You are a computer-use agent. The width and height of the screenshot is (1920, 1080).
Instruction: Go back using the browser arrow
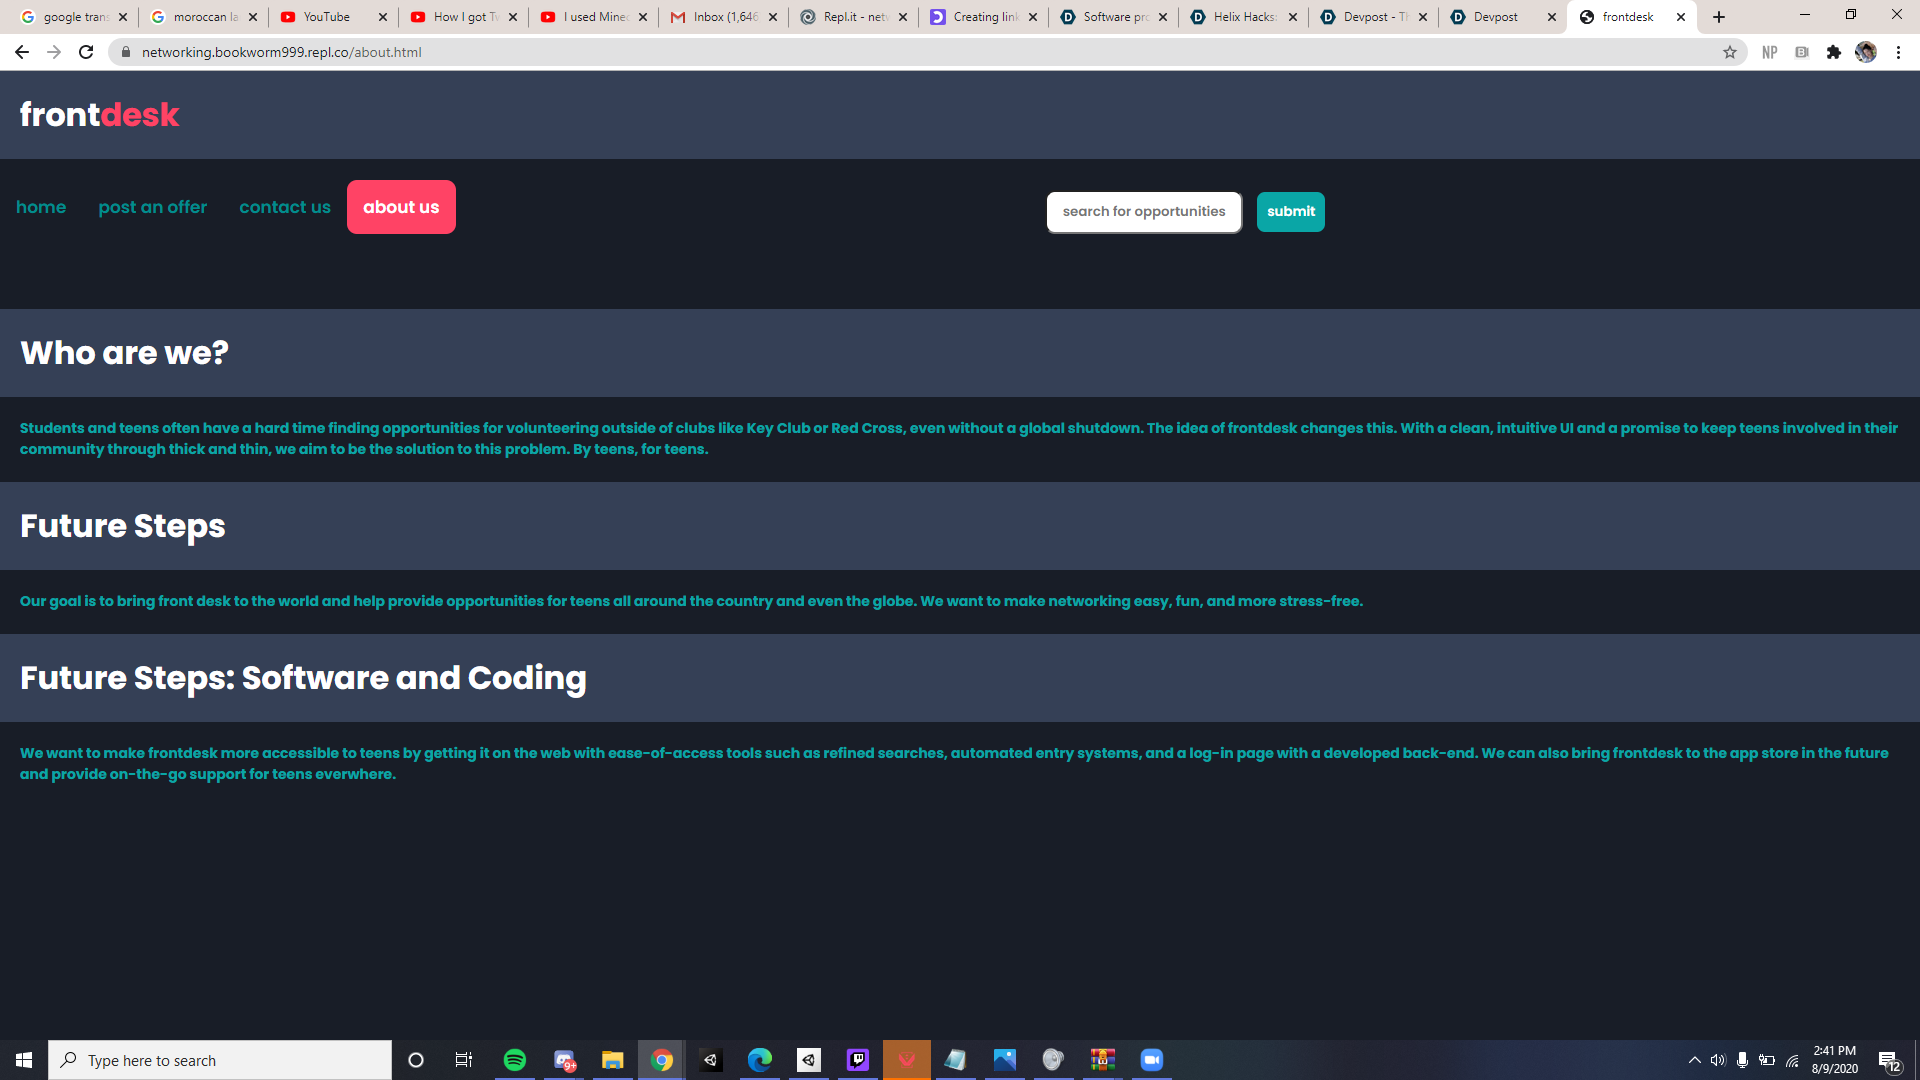click(x=21, y=52)
